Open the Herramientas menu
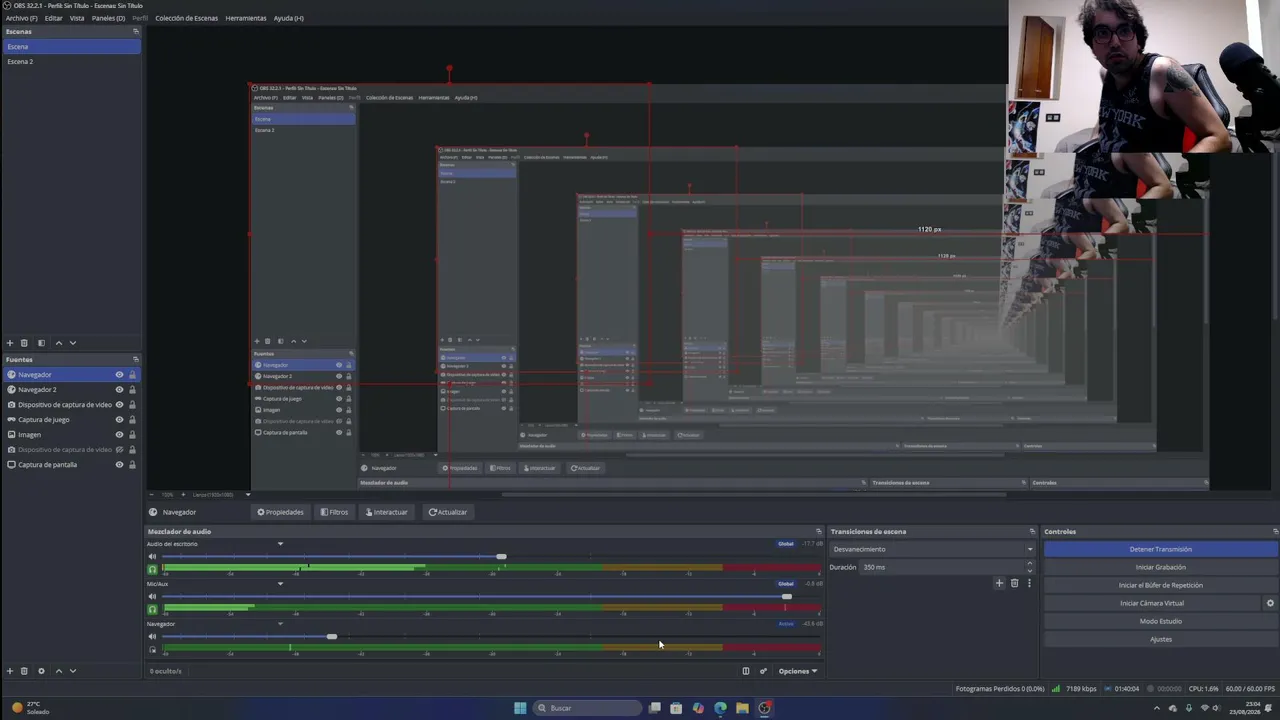 [x=246, y=18]
